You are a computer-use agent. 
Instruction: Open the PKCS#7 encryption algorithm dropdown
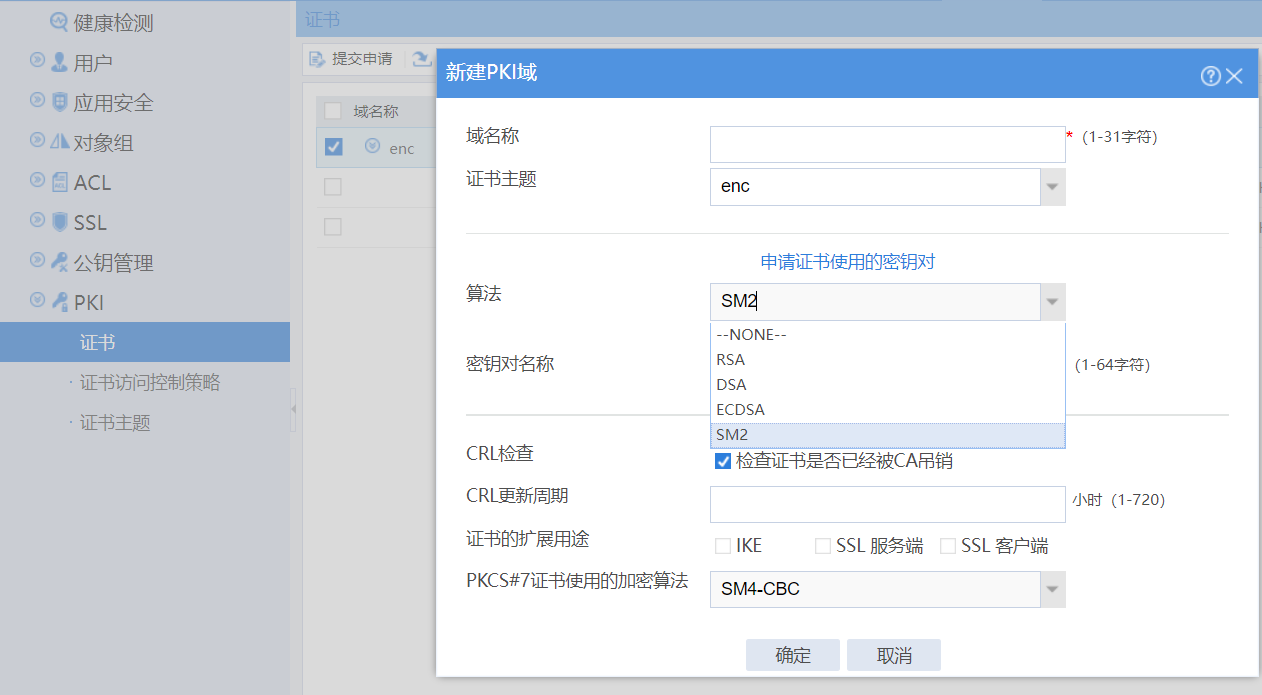click(1052, 590)
